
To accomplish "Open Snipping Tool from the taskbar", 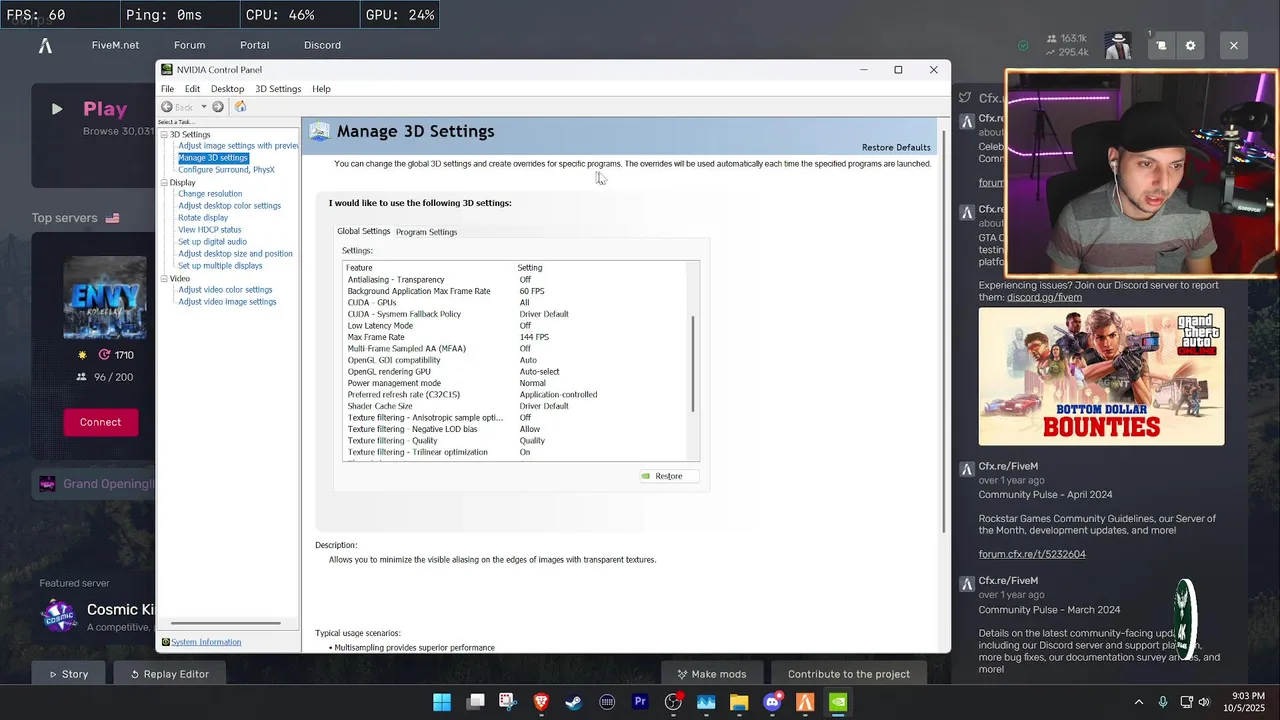I will click(508, 702).
